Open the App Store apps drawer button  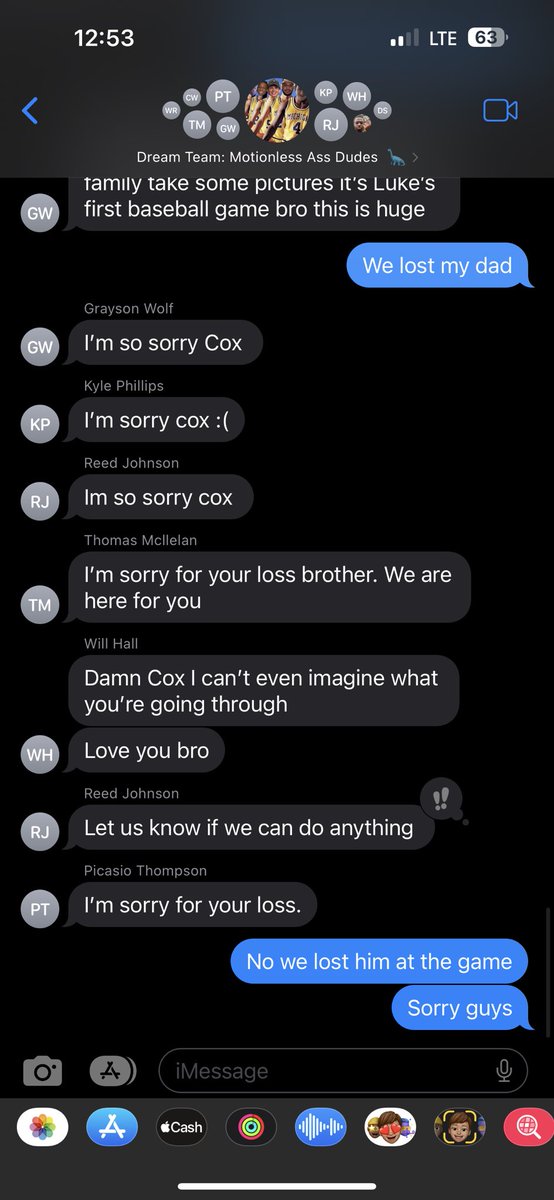point(113,1071)
